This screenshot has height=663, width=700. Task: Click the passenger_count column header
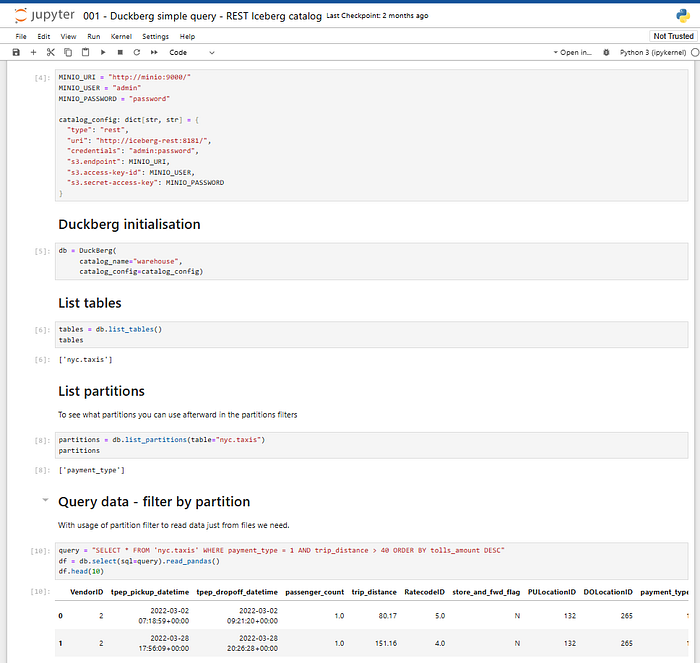point(315,592)
